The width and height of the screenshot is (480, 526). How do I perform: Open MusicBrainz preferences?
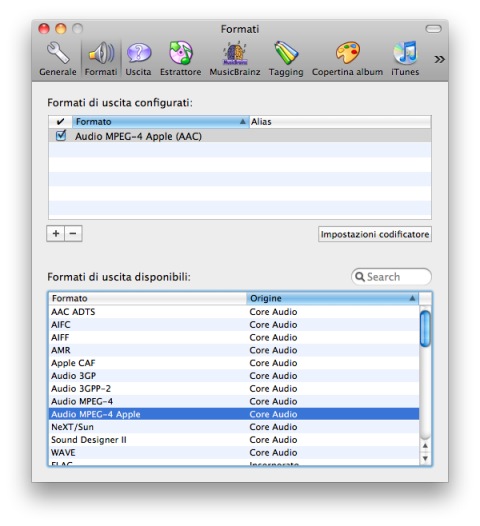(x=235, y=59)
